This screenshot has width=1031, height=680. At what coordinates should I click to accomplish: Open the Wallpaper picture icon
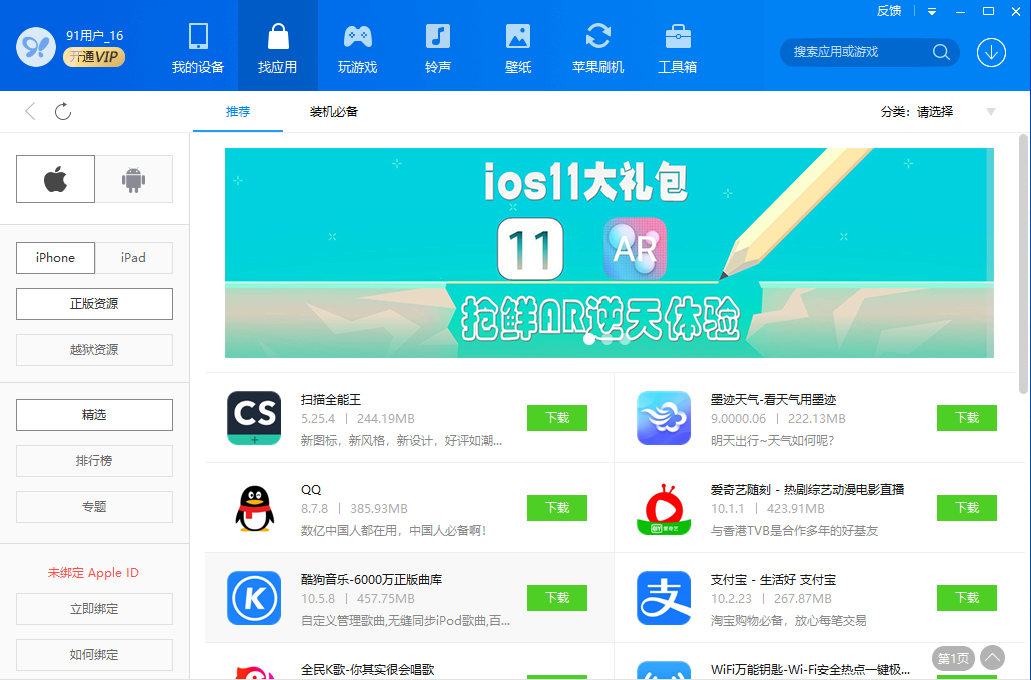[518, 37]
